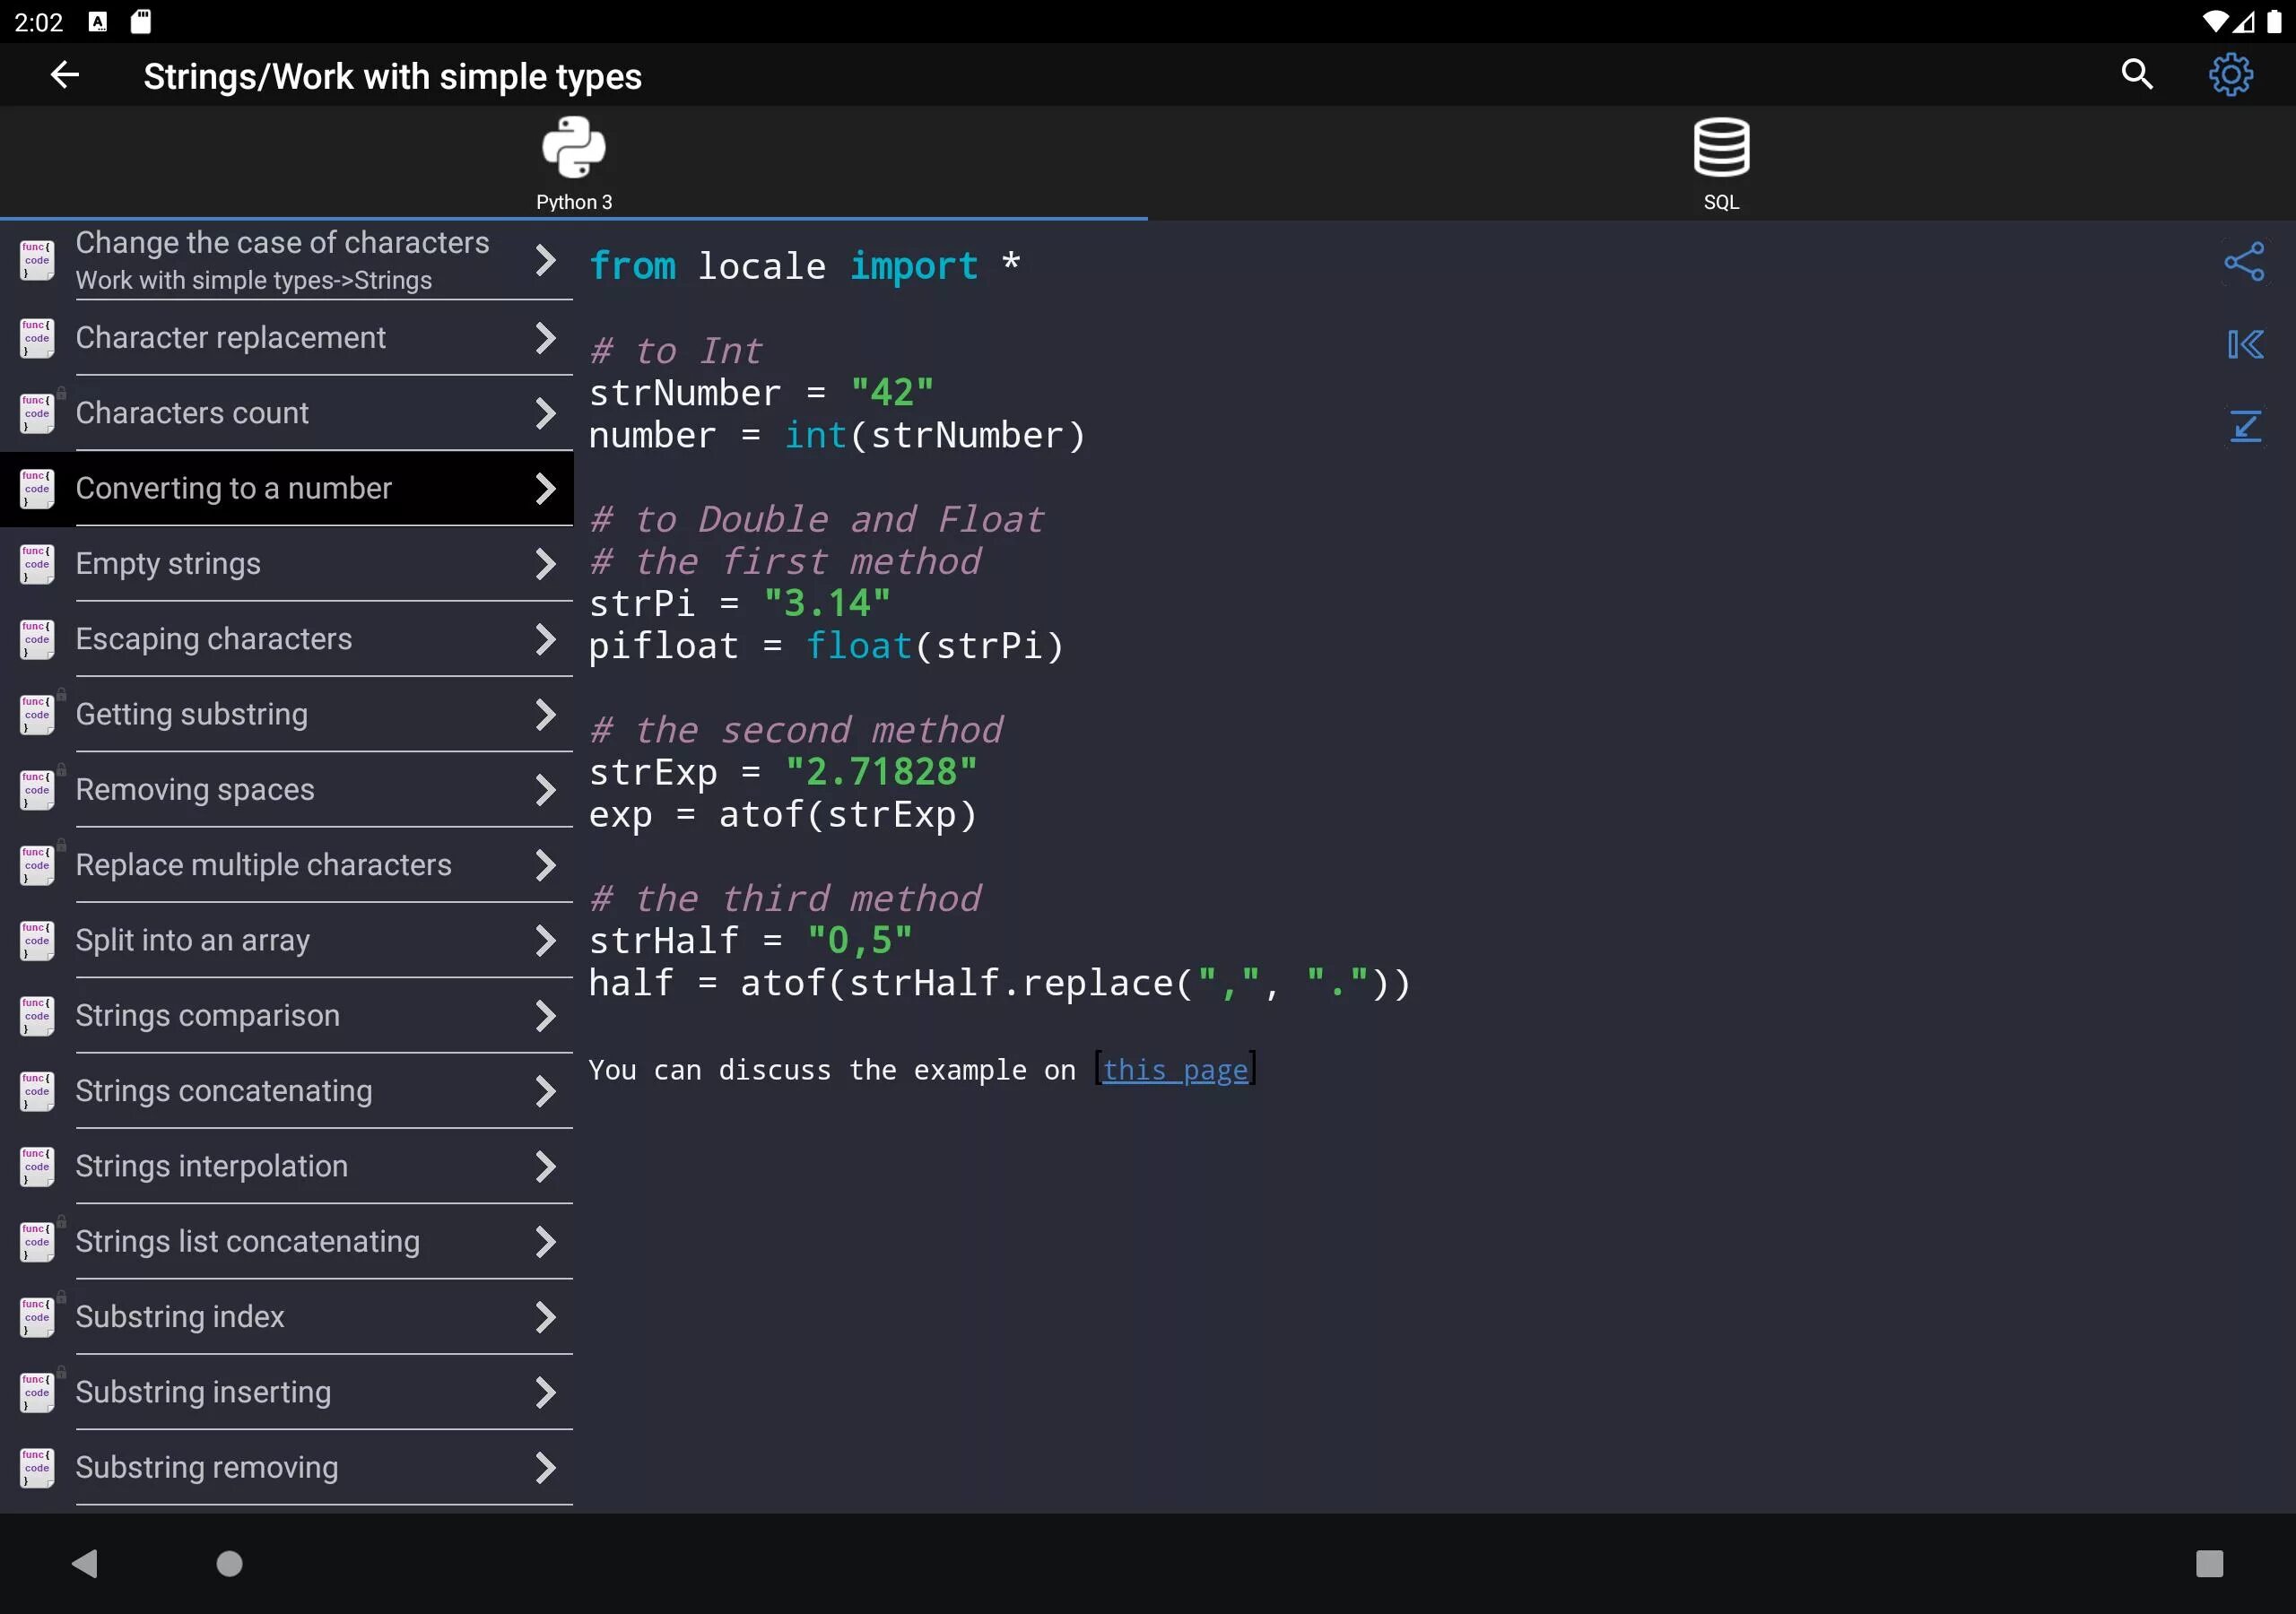Viewport: 2296px width, 1614px height.
Task: Click code icon beside Getting substring
Action: click(37, 715)
